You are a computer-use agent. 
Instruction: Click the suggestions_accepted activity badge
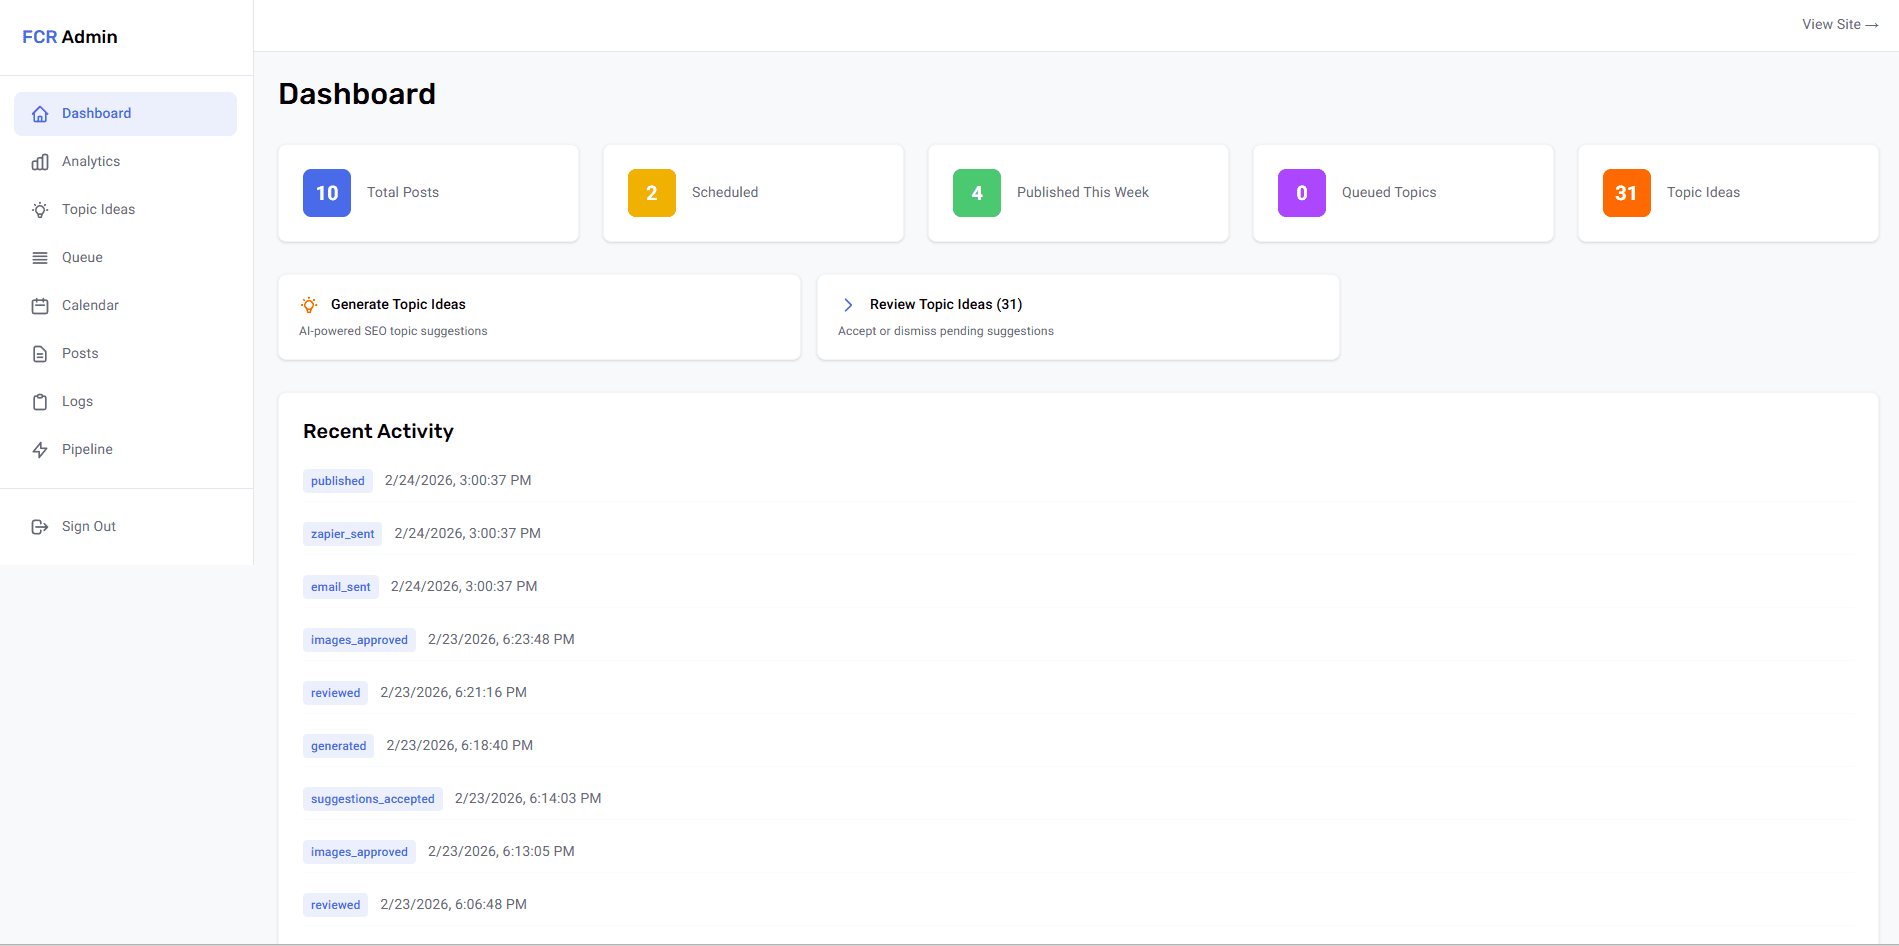pos(372,798)
